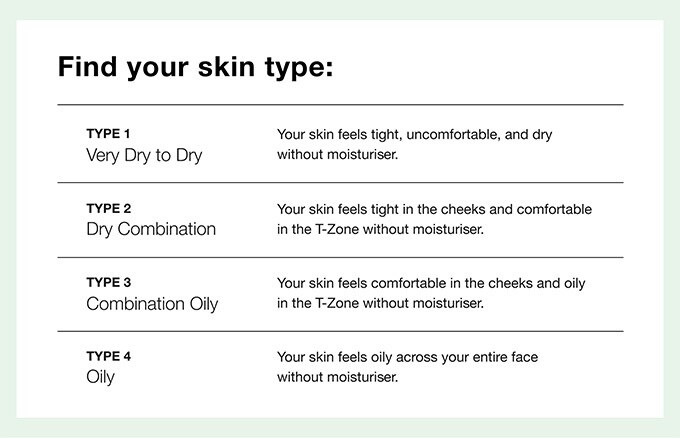
Task: Click Type 2's 'in the T-Zone' line
Action: coord(380,229)
